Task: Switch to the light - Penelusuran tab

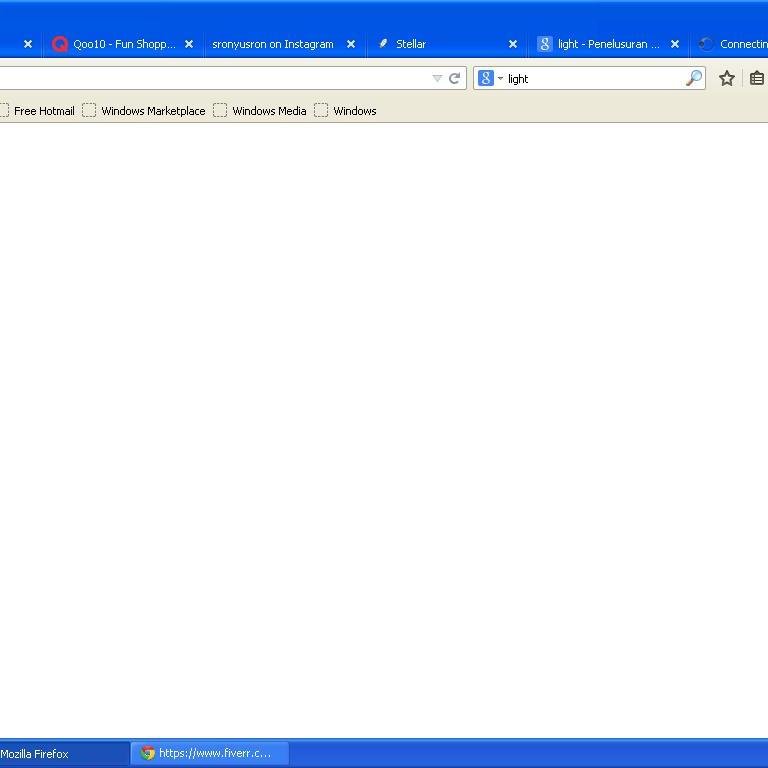Action: (x=608, y=44)
